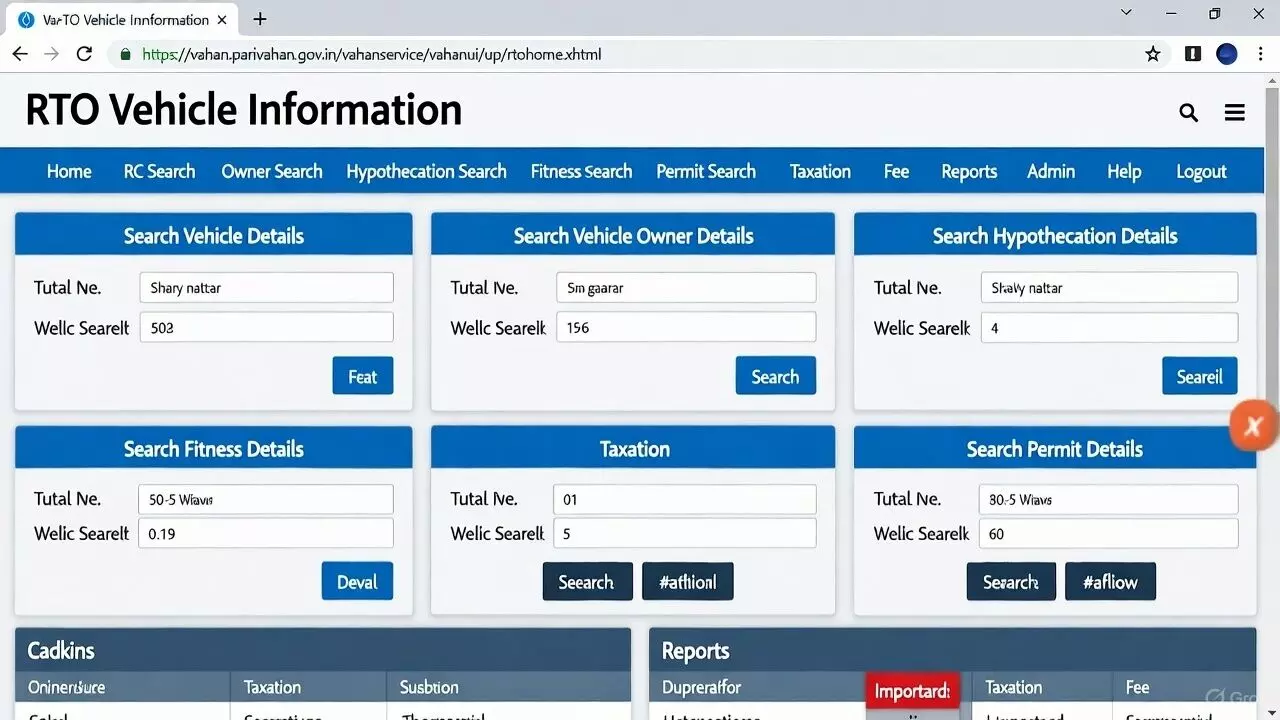Go back using browser back arrow

coord(20,54)
